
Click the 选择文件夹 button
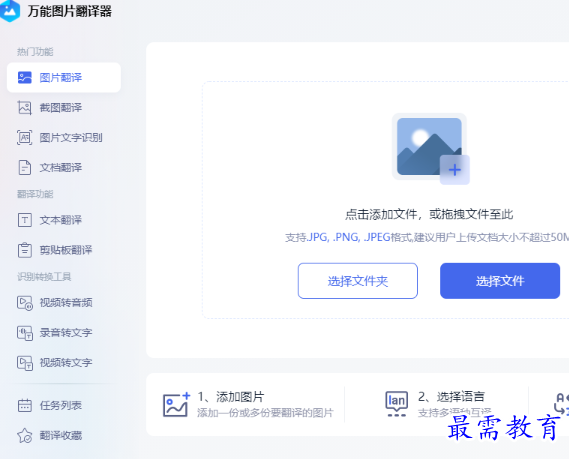click(358, 281)
